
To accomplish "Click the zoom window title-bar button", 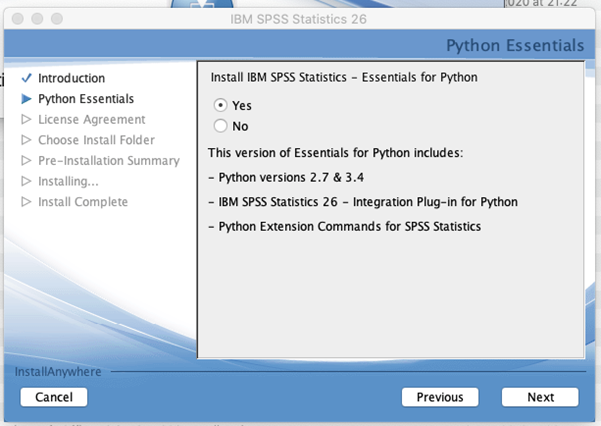I will coord(57,18).
